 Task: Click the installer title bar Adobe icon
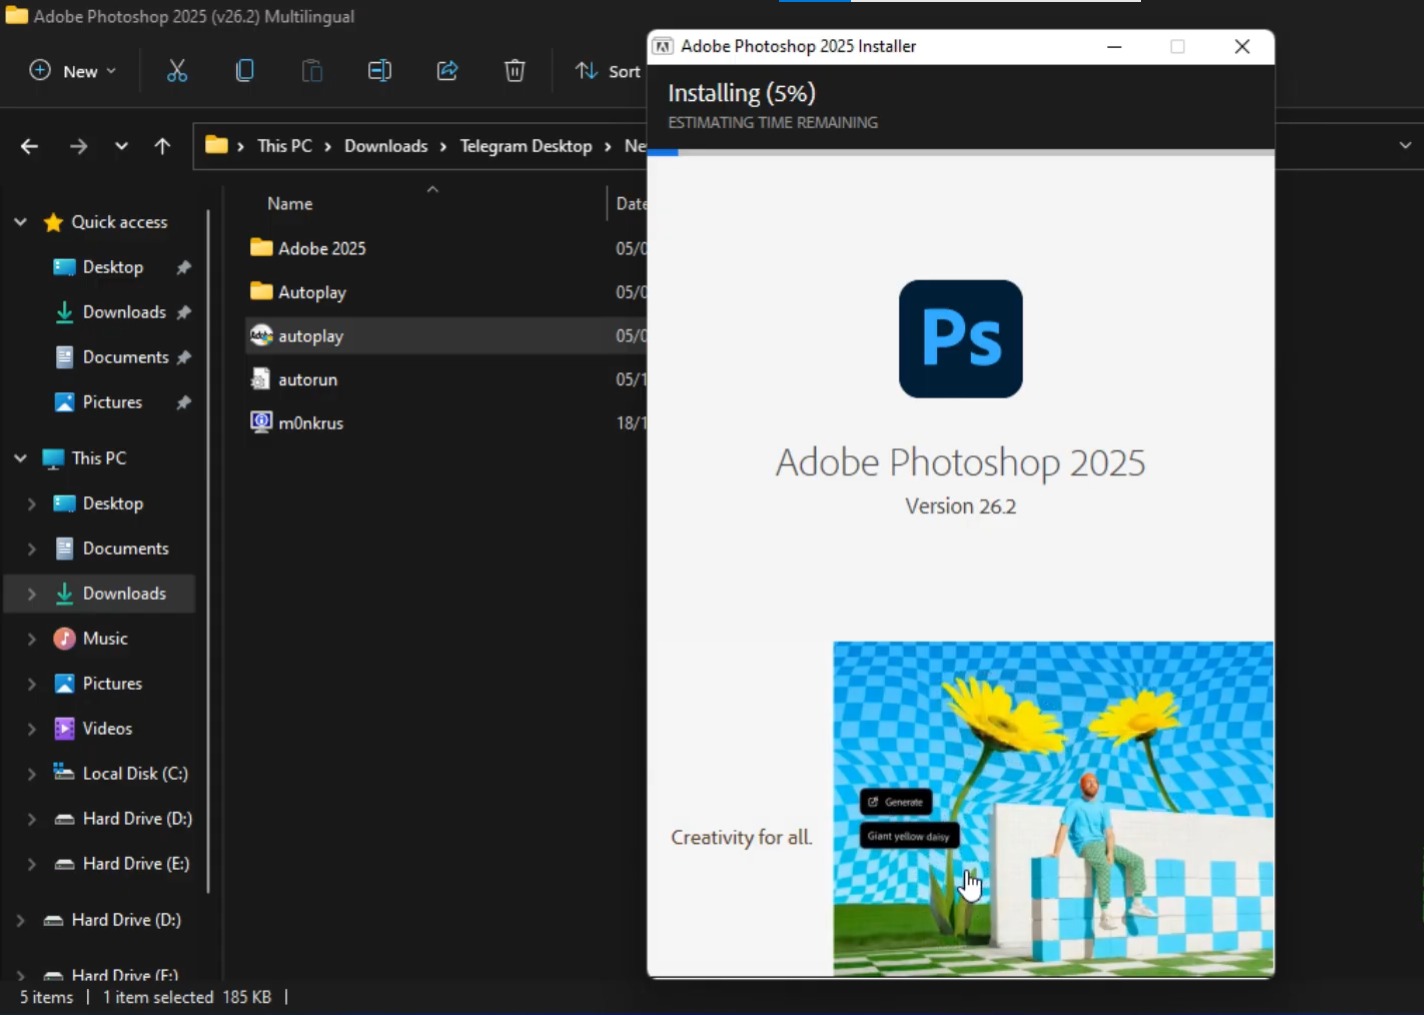coord(662,47)
